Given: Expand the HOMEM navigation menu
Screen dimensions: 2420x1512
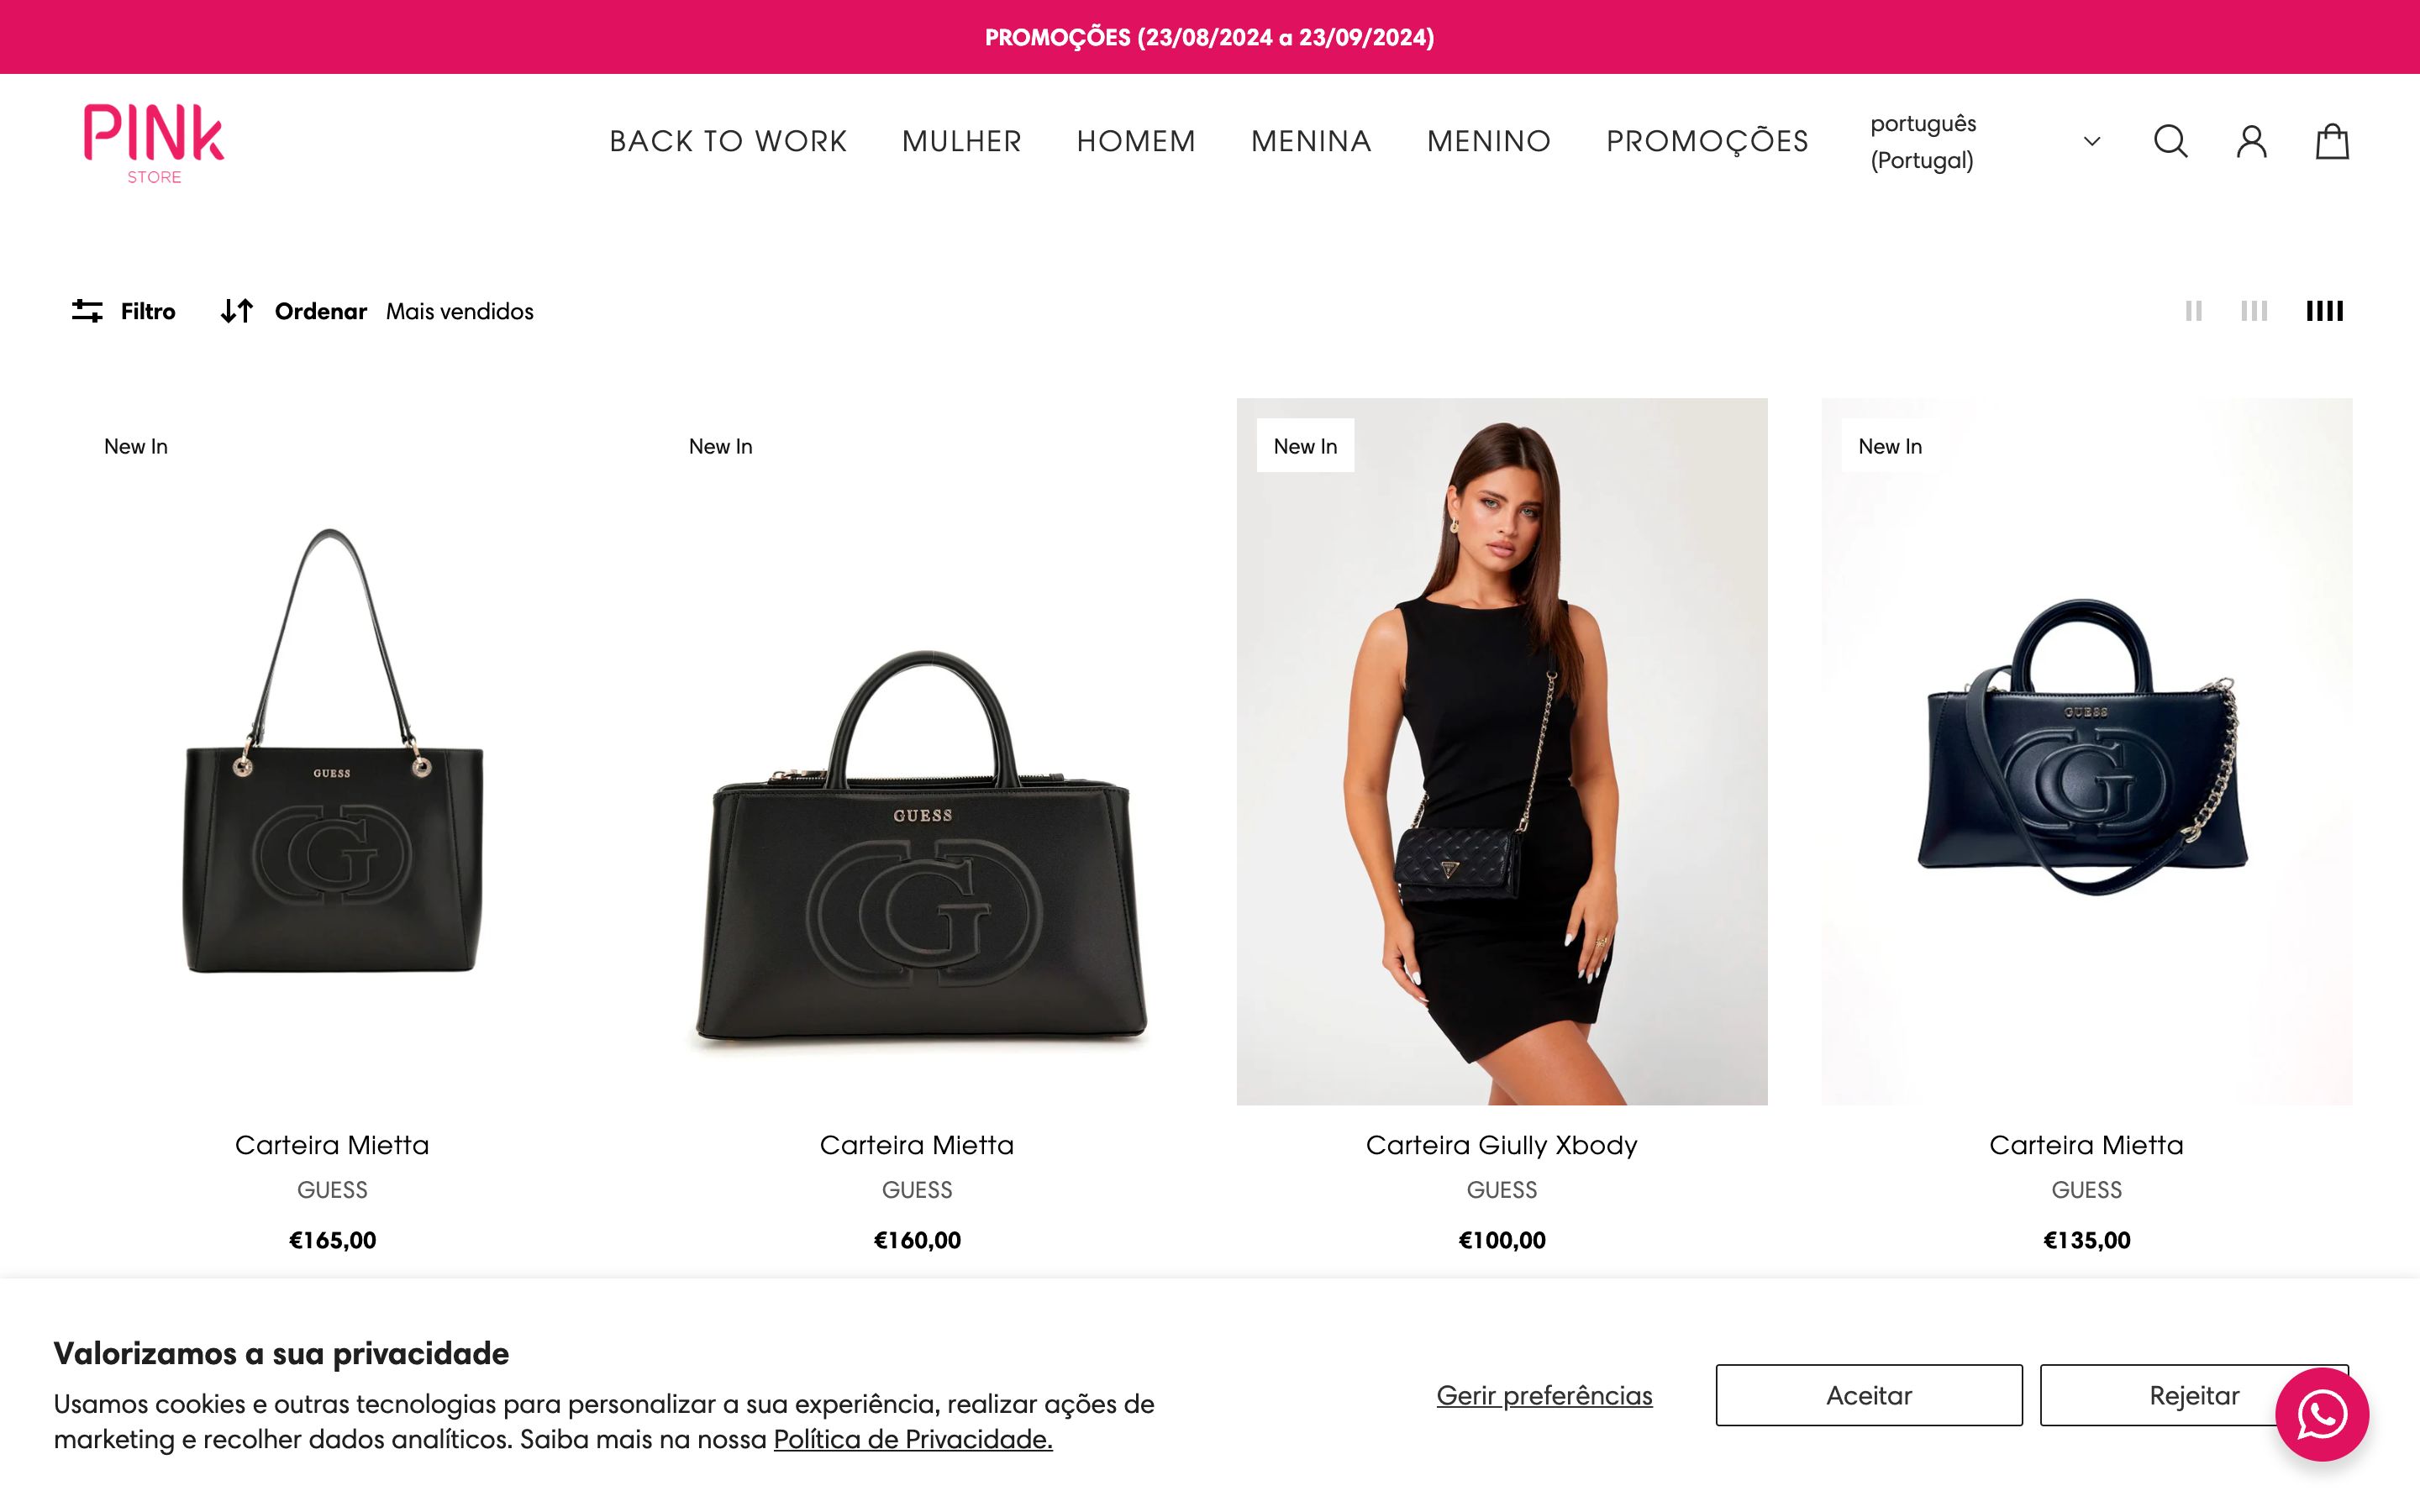Looking at the screenshot, I should [1134, 141].
